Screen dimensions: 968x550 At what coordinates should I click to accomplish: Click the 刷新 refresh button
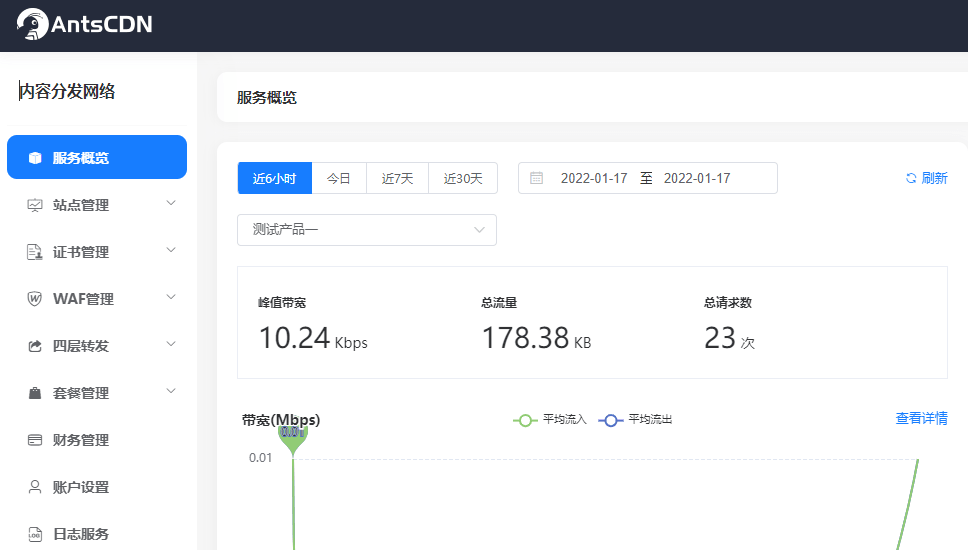click(x=926, y=178)
